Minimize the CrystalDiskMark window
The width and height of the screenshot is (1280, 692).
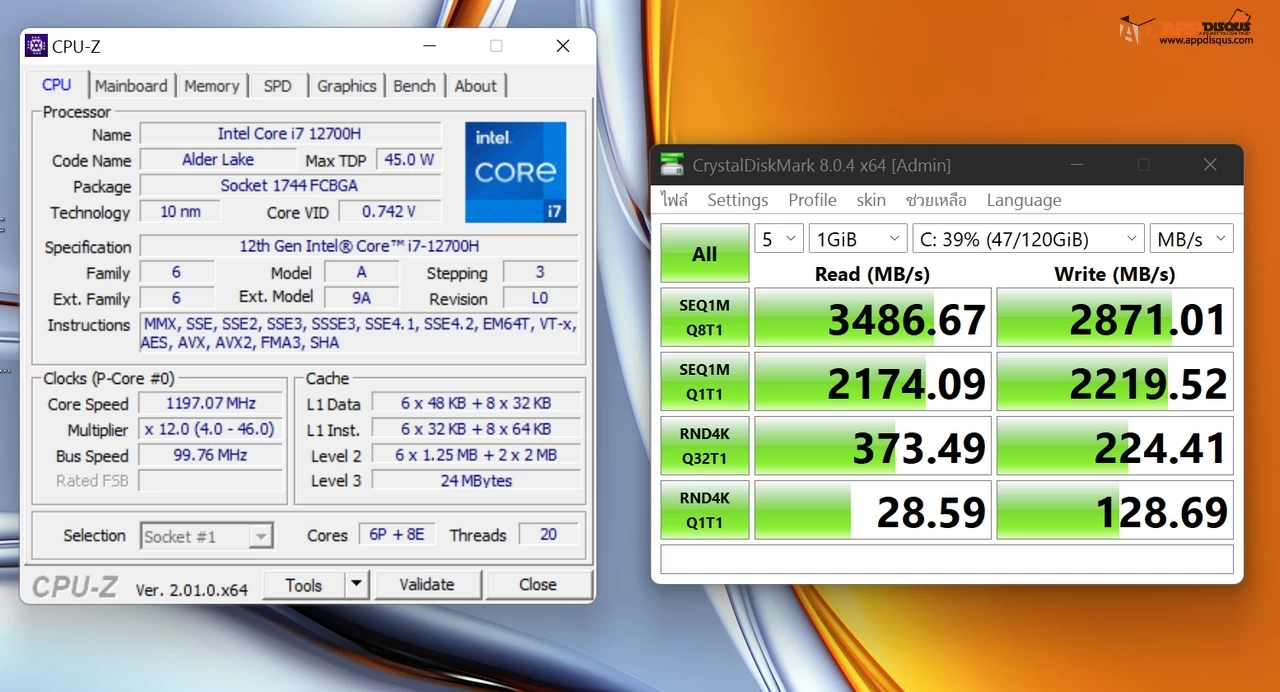tap(1076, 165)
